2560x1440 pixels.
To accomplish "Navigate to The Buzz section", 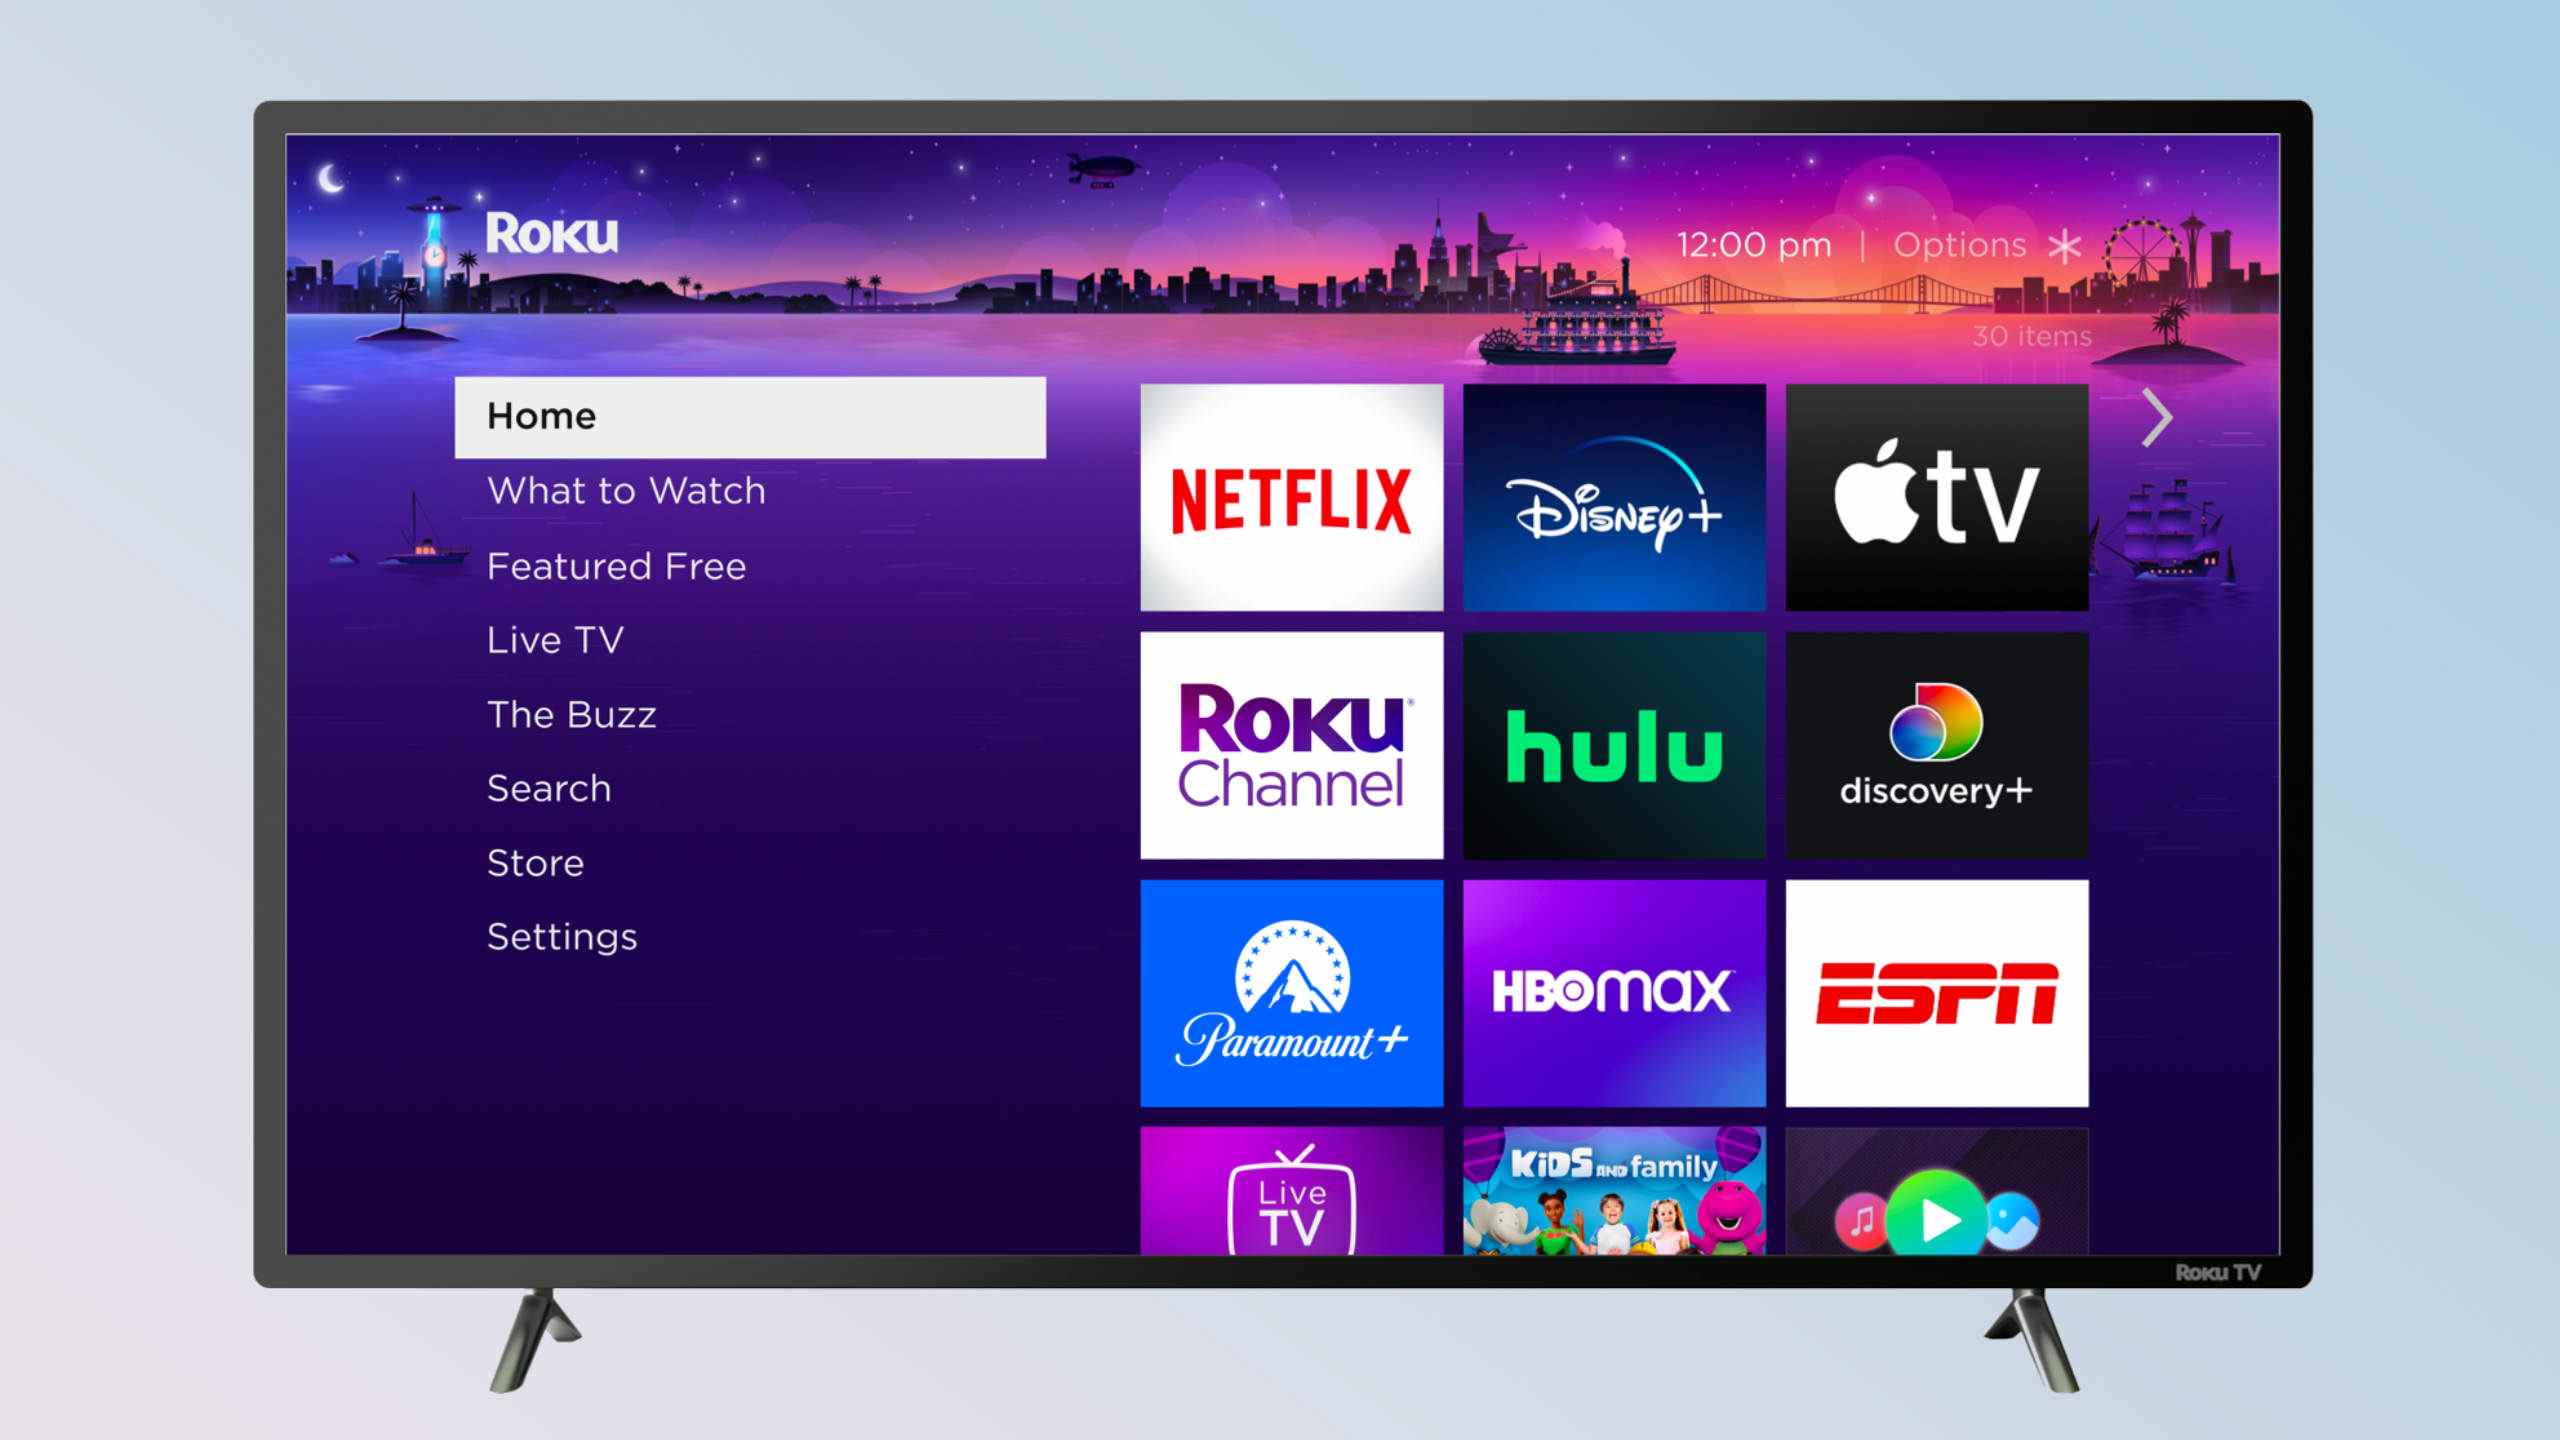I will coord(570,712).
